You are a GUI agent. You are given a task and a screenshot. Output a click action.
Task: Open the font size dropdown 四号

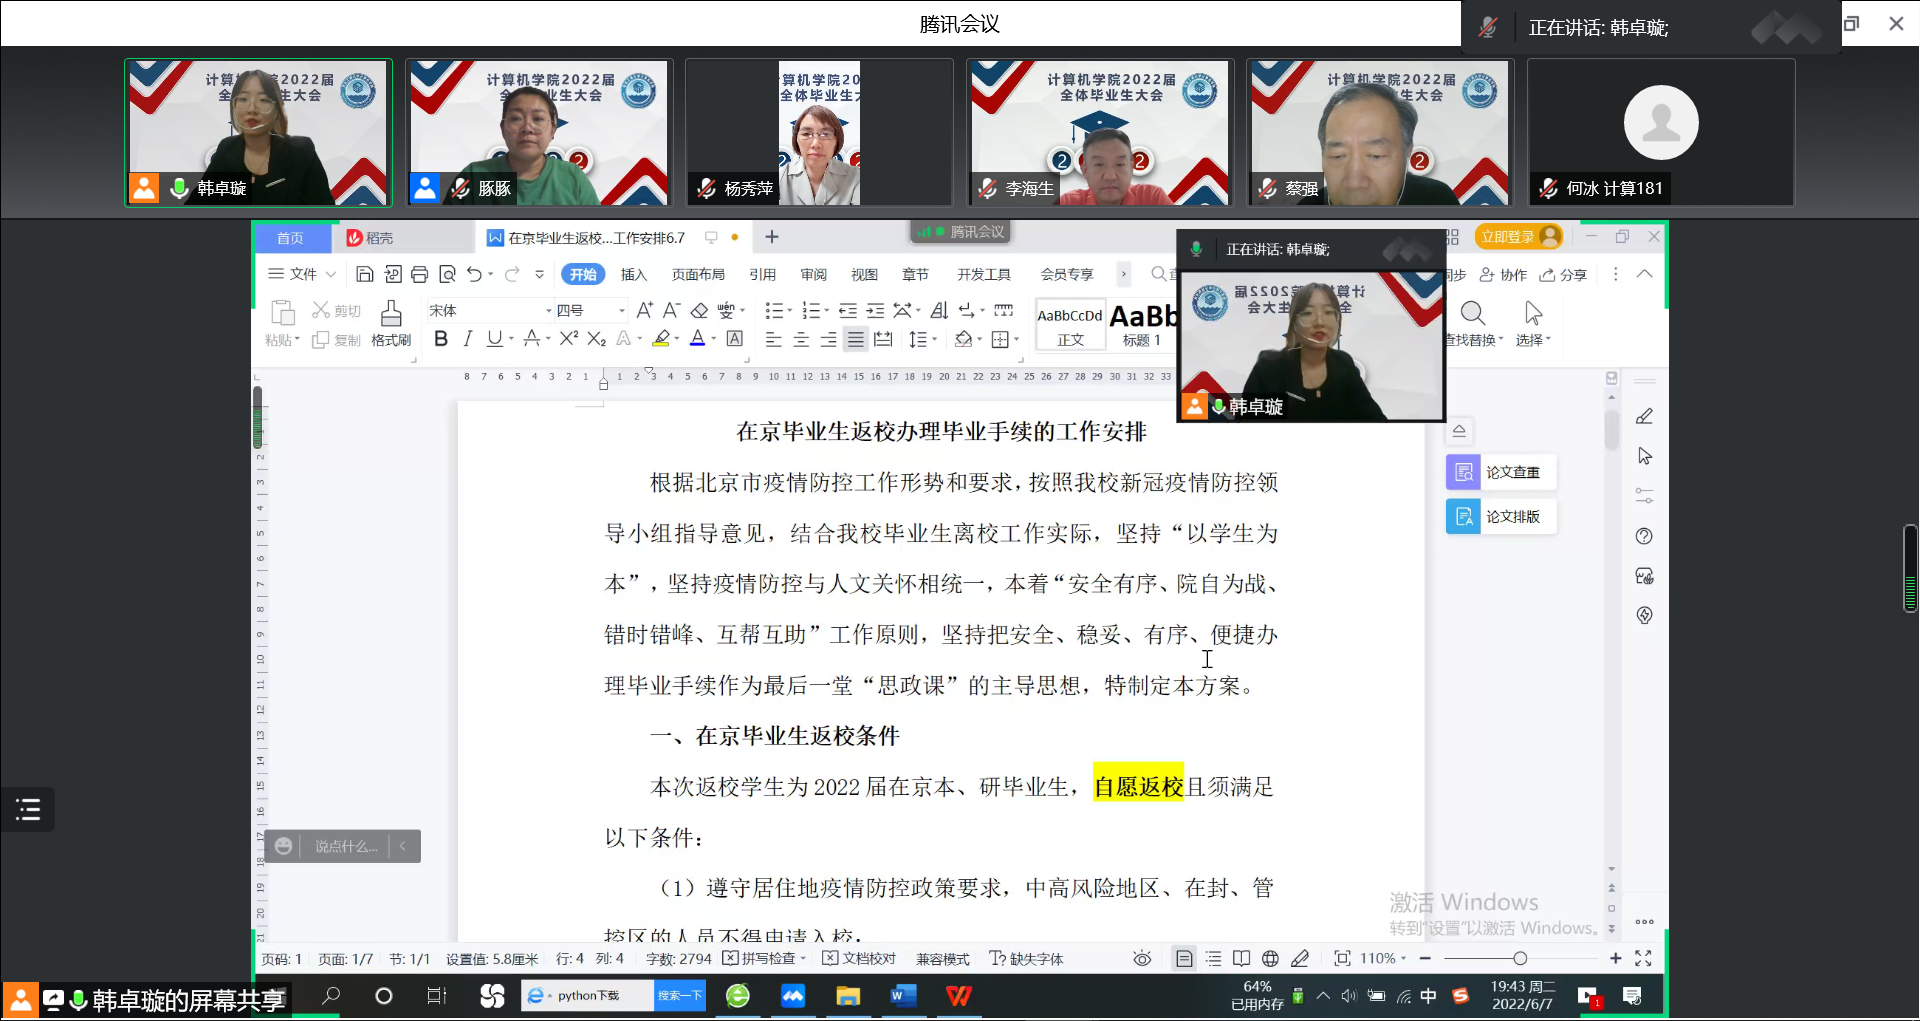590,310
